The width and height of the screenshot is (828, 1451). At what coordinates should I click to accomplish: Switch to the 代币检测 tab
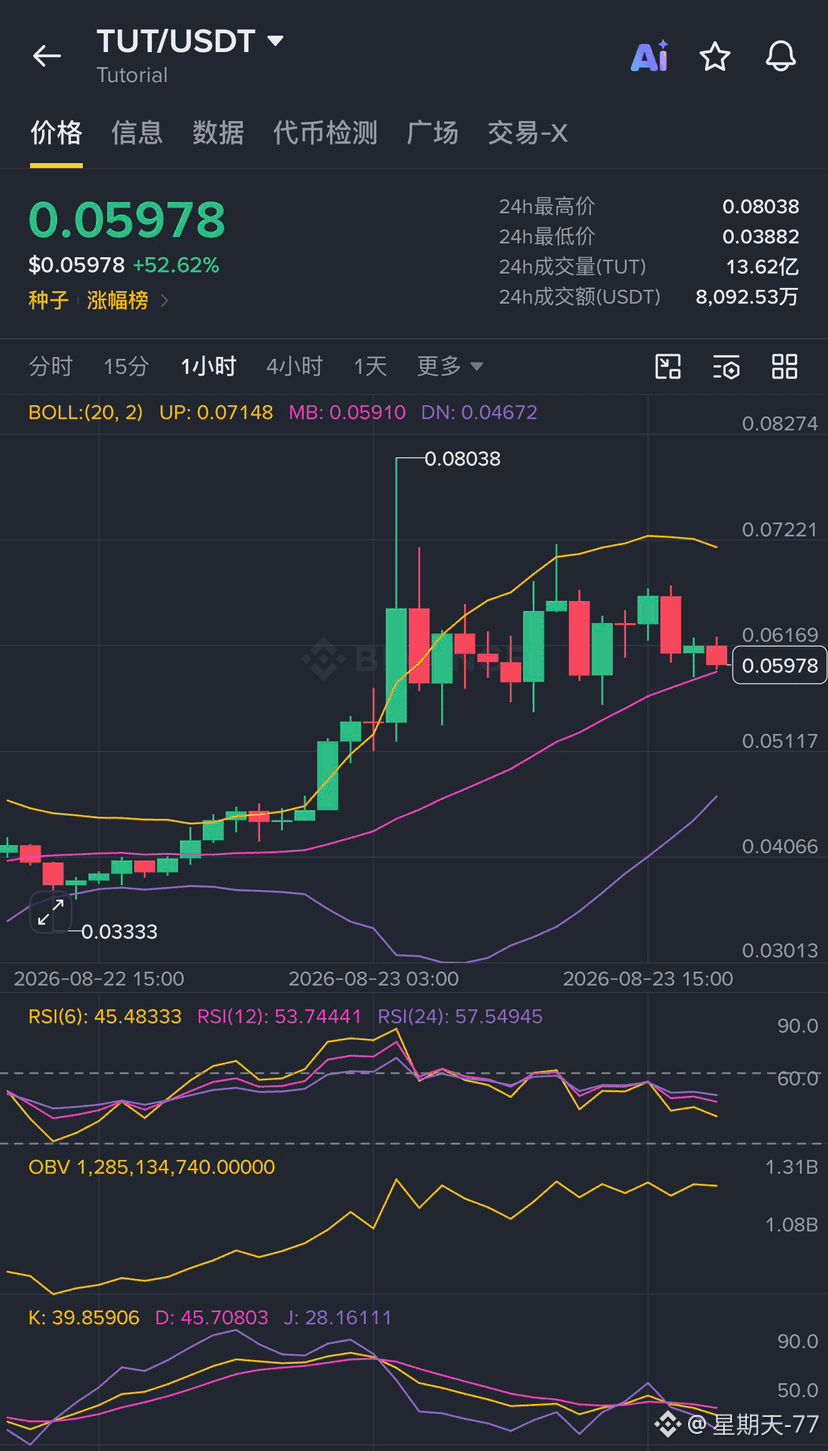tap(325, 132)
